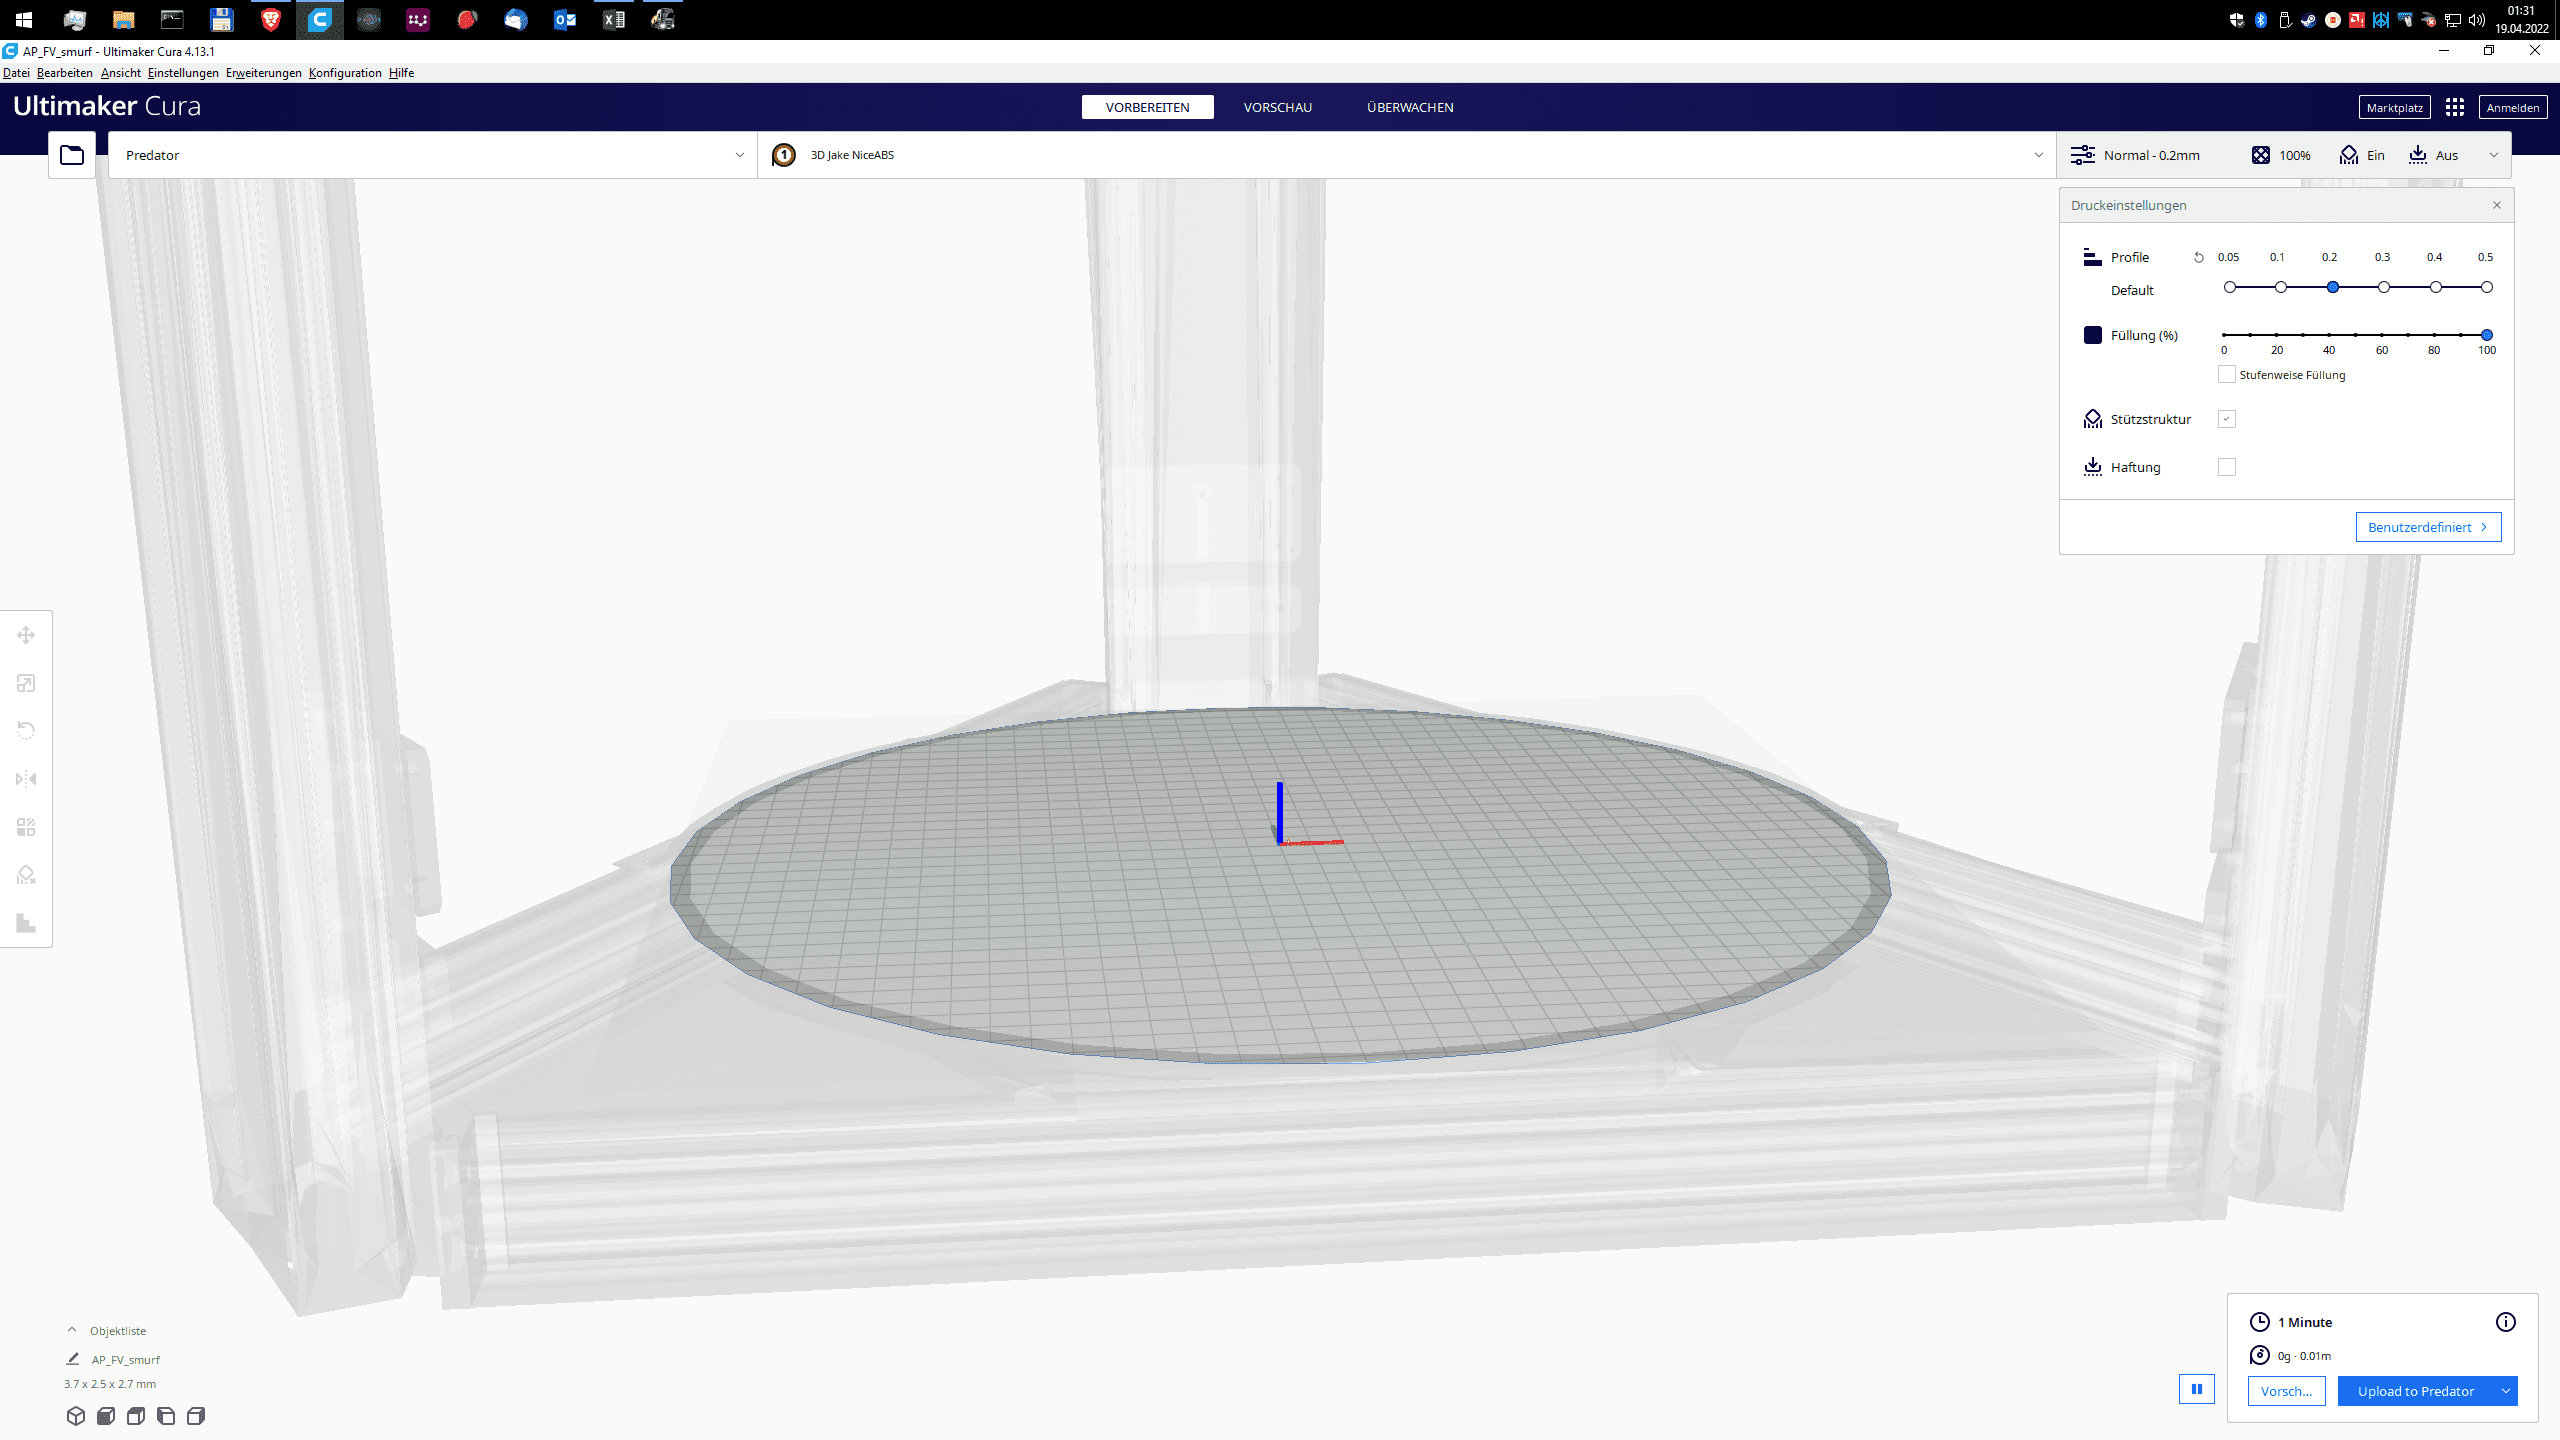The image size is (2560, 1440).
Task: Switch to the 3D perspective view cube icon
Action: coord(76,1416)
